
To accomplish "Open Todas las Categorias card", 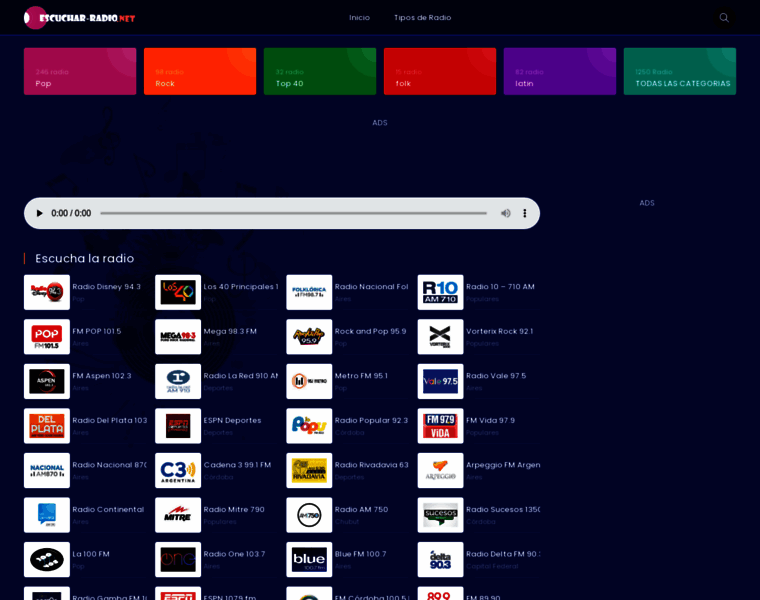I will coord(680,71).
